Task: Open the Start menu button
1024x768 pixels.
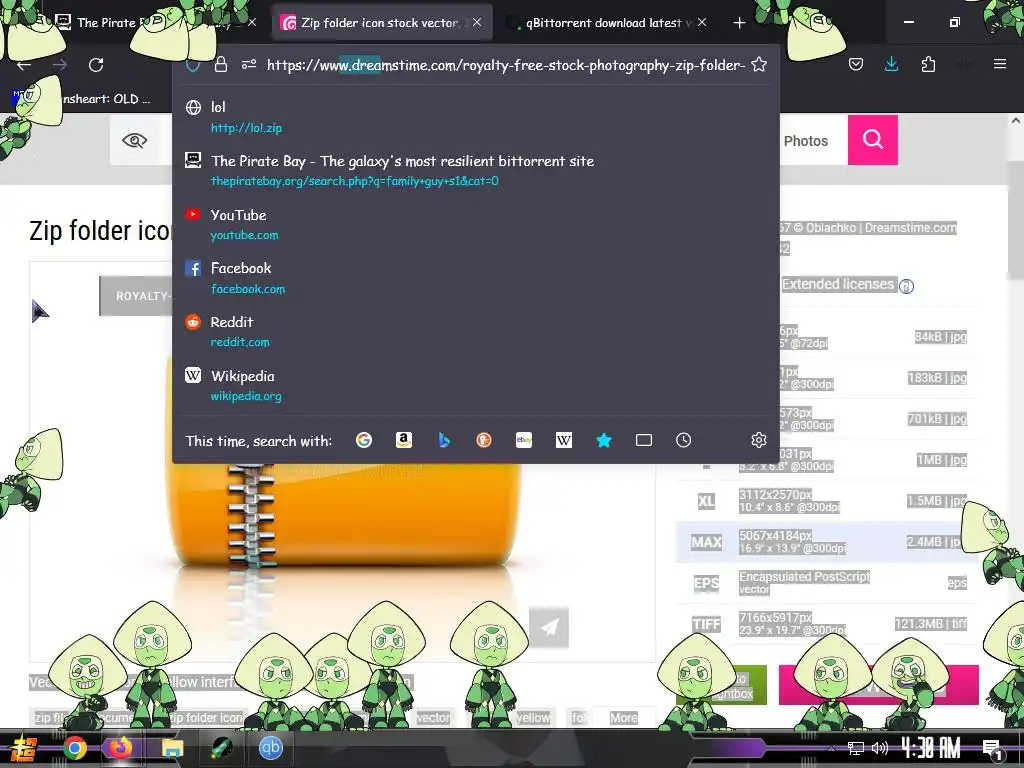Action: click(x=24, y=748)
